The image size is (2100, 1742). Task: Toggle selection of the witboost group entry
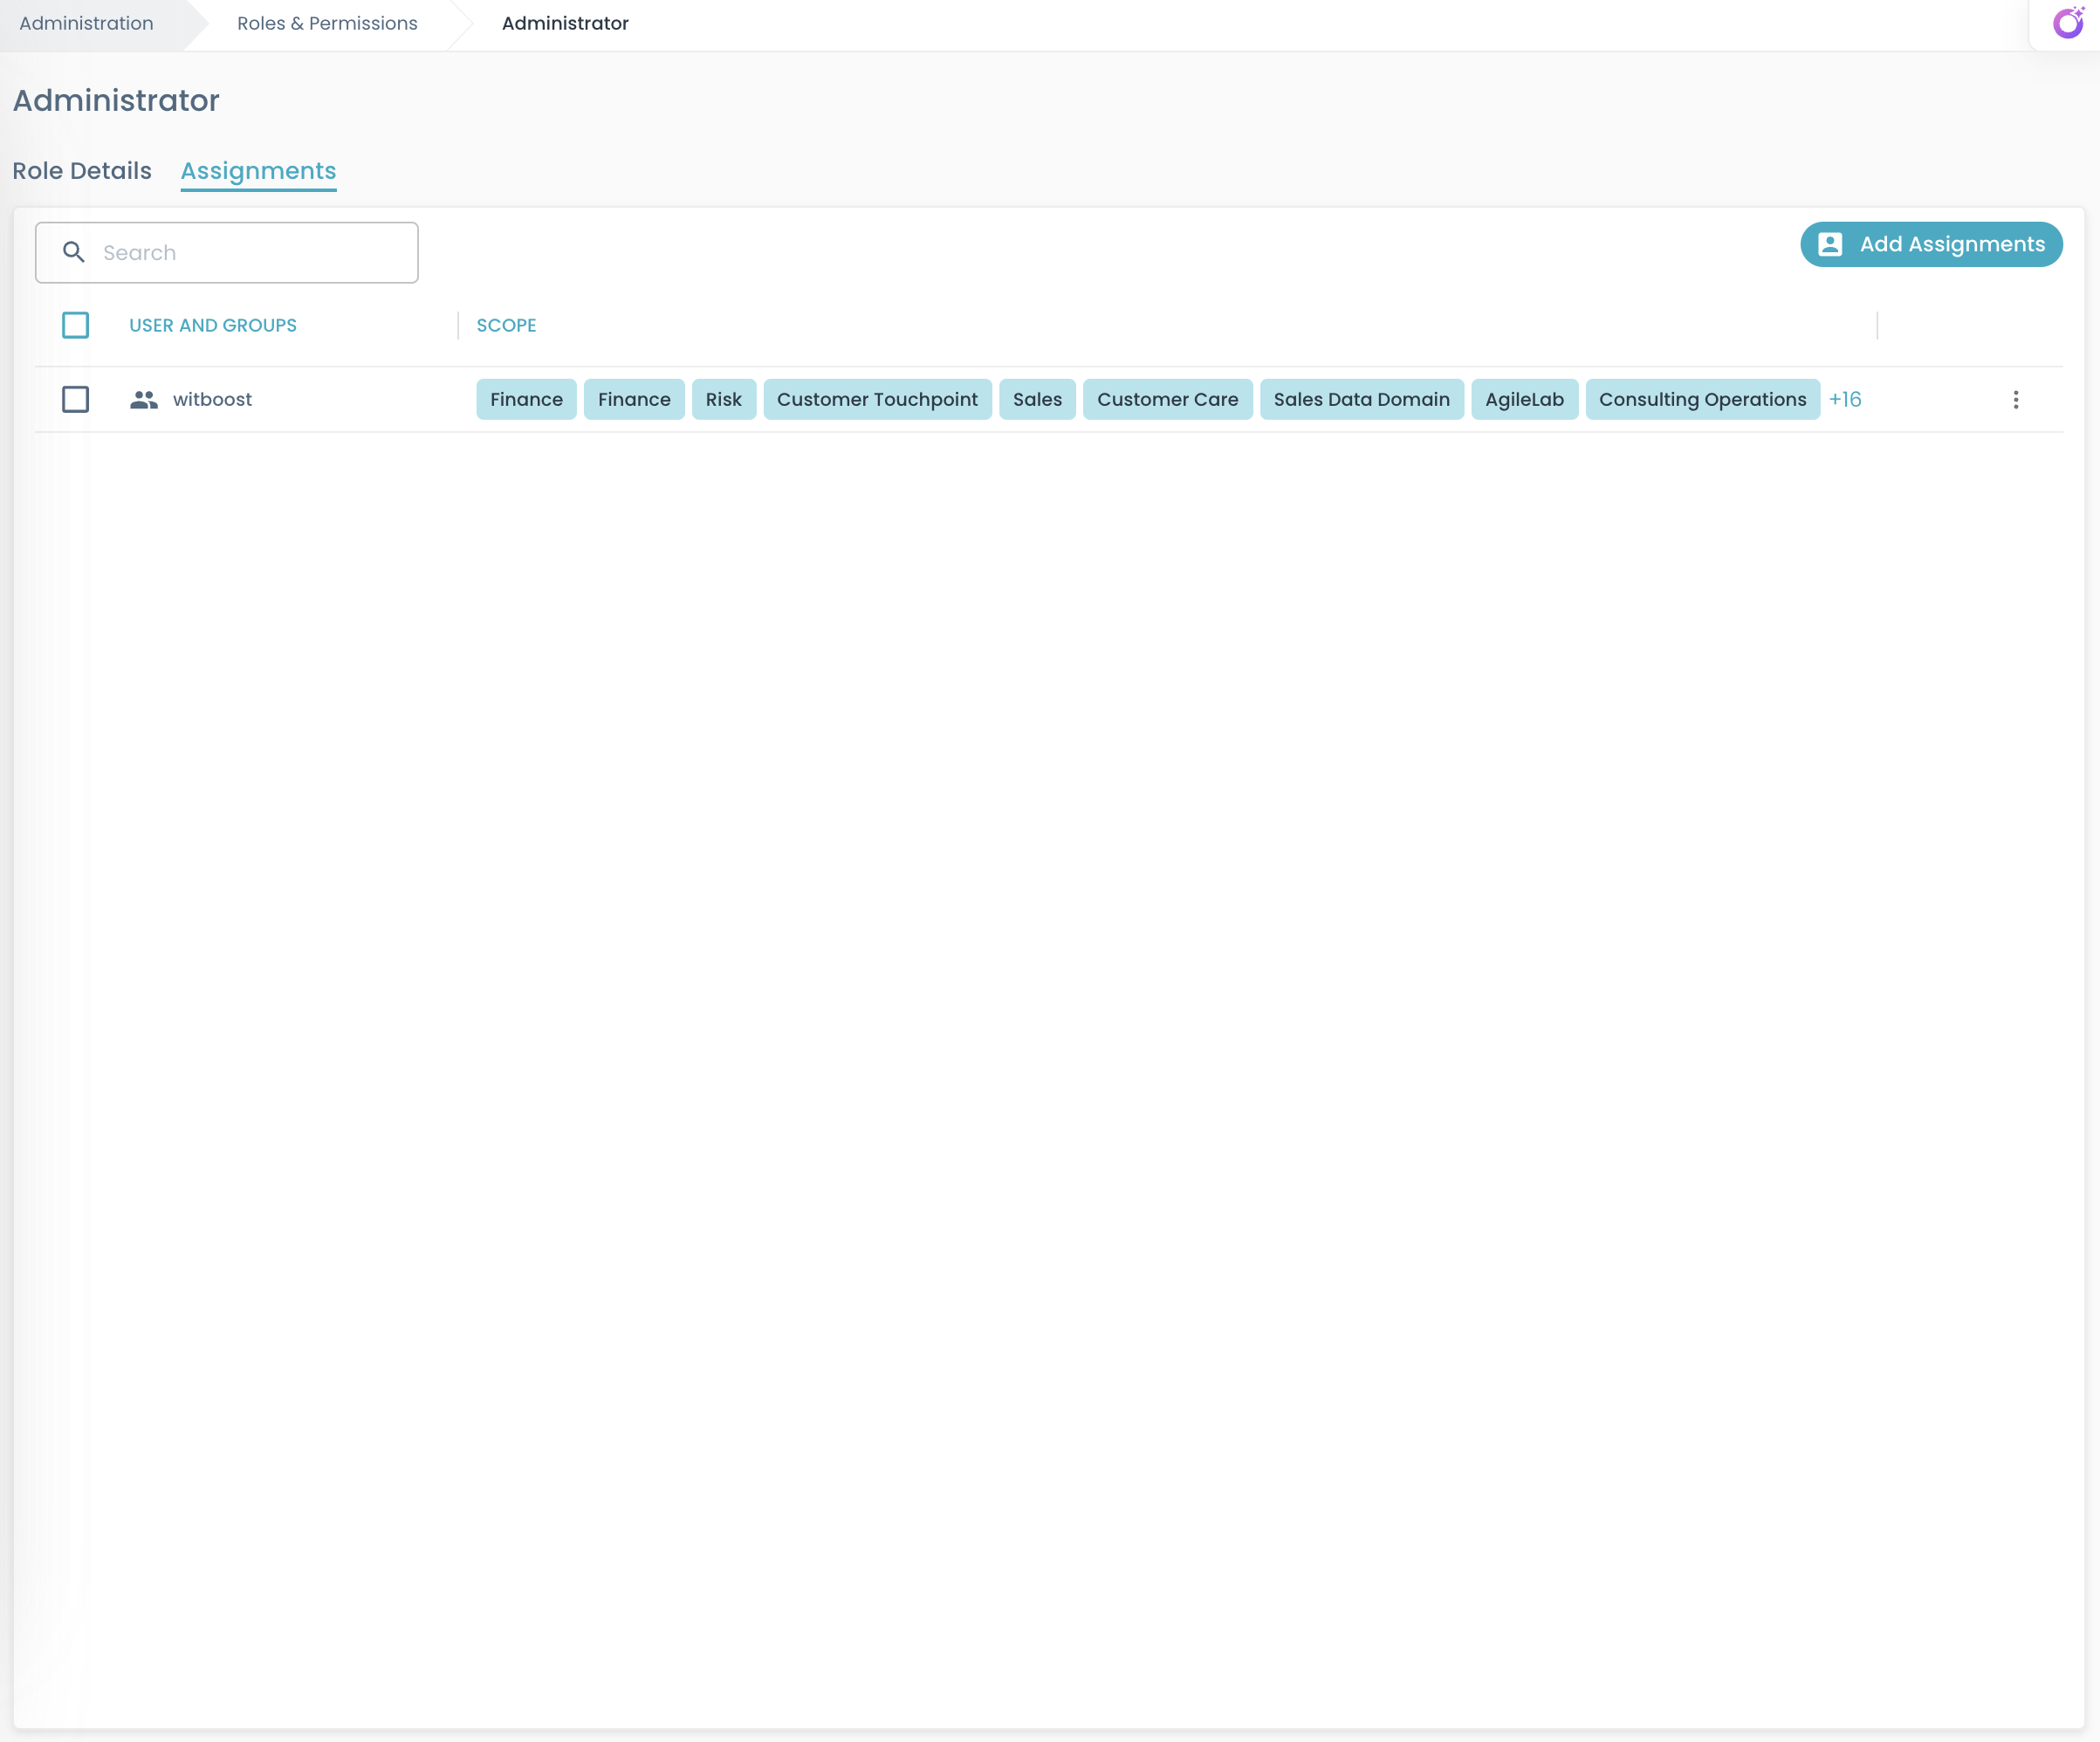tap(75, 399)
